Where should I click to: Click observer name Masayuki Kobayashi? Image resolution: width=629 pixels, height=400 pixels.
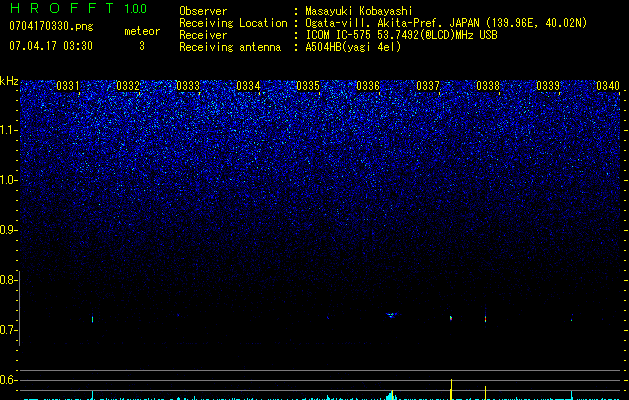coord(359,11)
